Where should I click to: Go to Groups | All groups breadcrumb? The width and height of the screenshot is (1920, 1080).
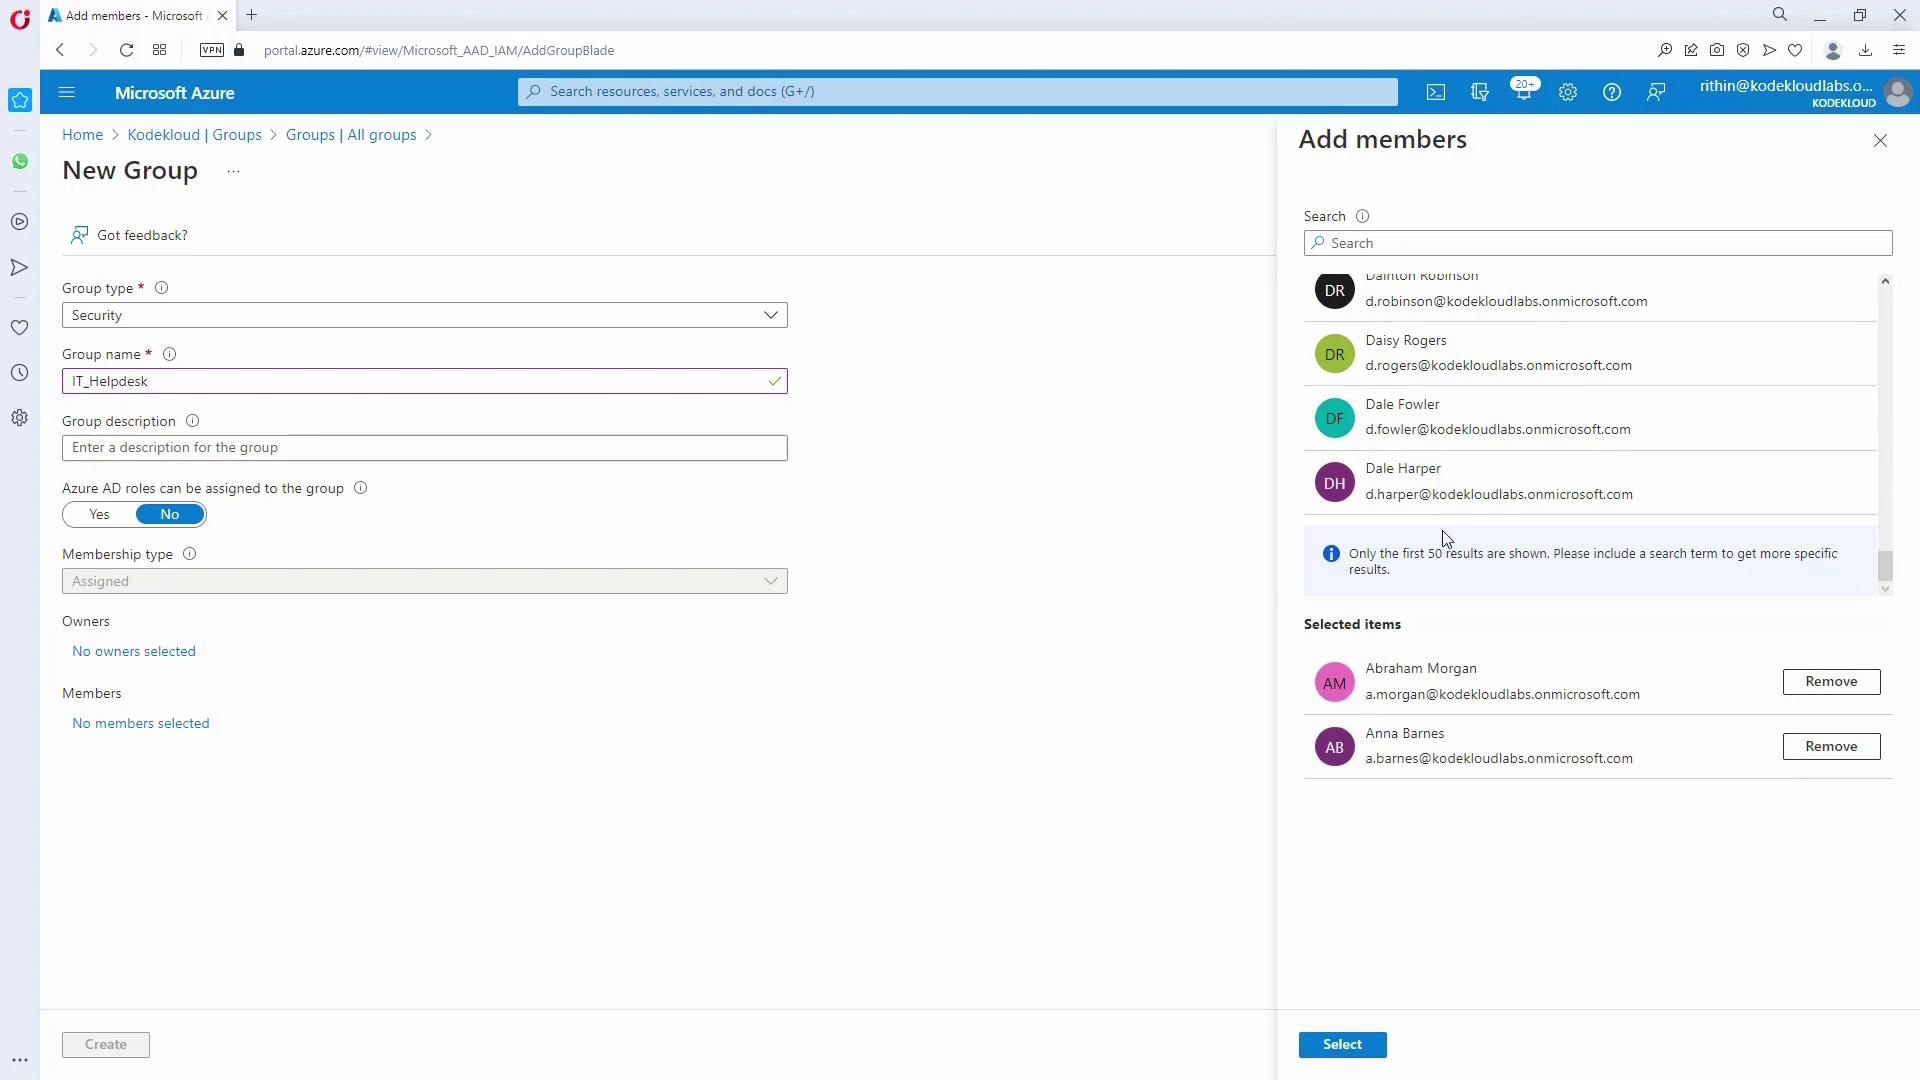pyautogui.click(x=350, y=135)
